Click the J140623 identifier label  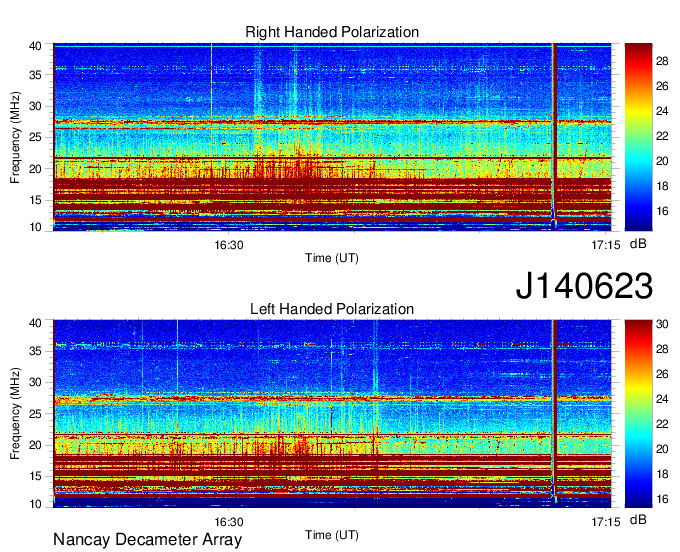[584, 286]
